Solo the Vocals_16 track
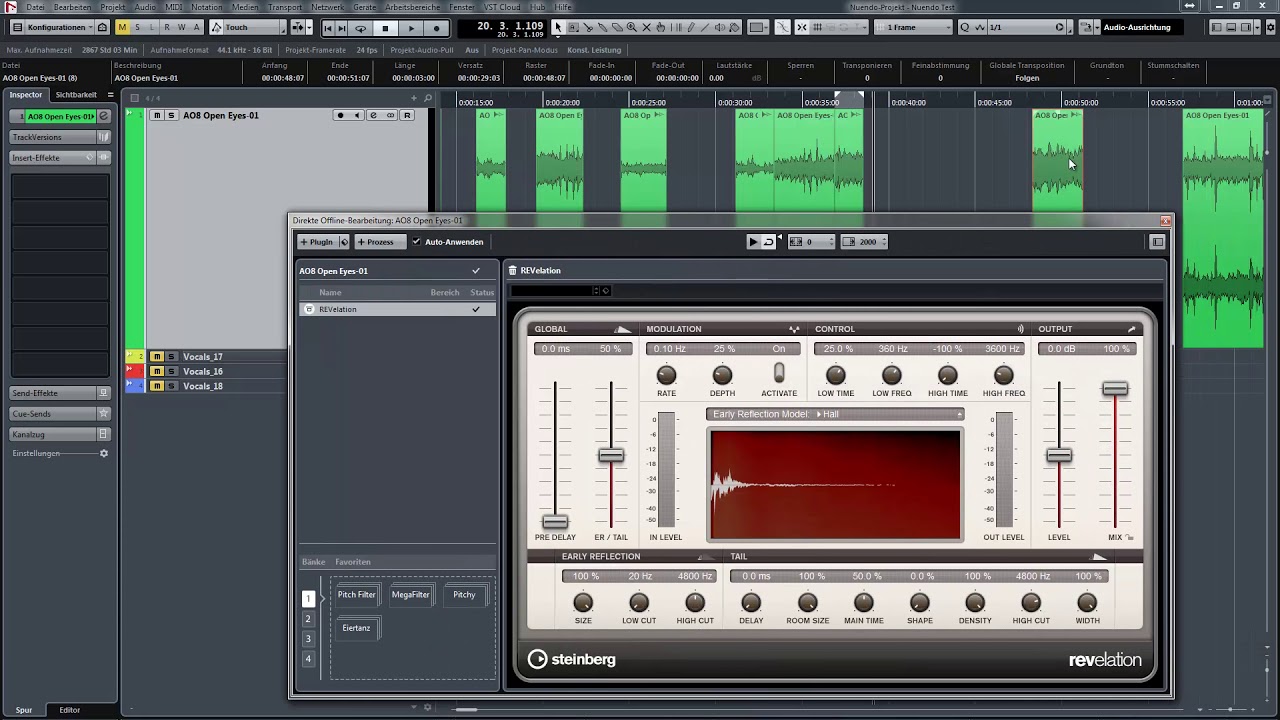This screenshot has width=1280, height=720. tap(171, 371)
